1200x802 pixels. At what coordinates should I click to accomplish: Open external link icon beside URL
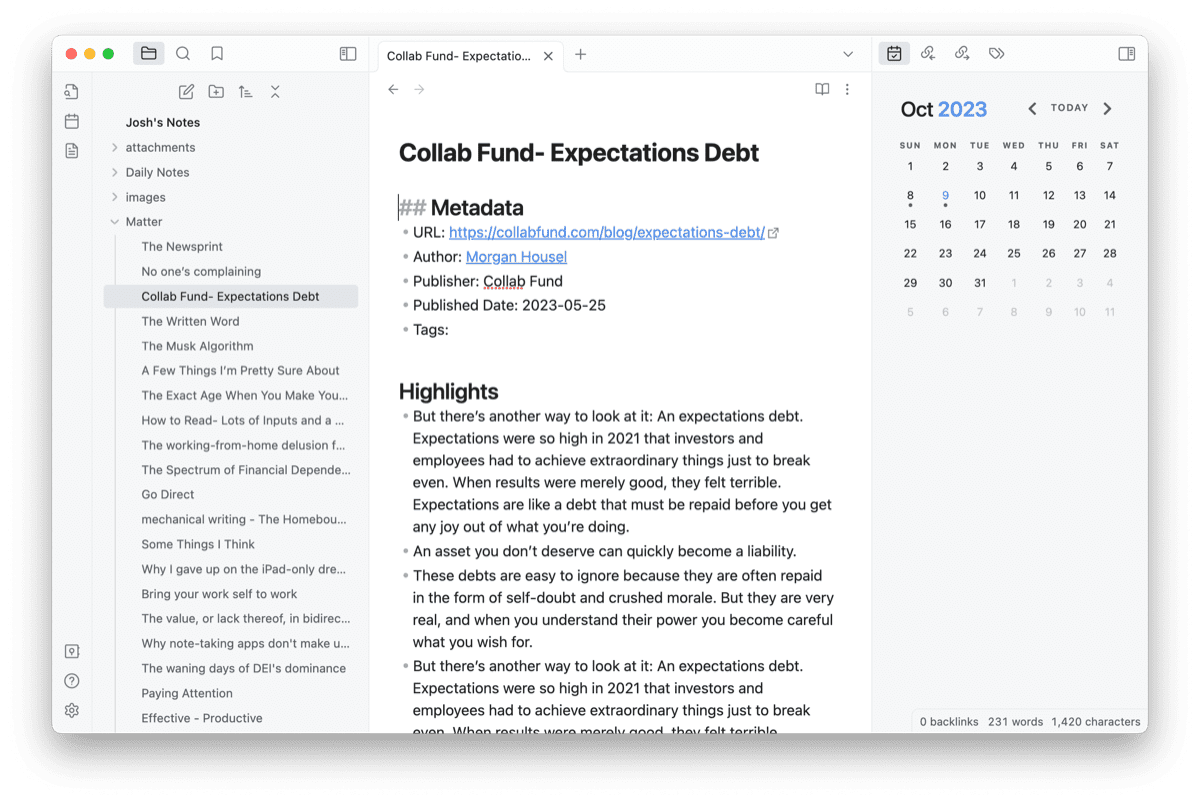pyautogui.click(x=773, y=233)
